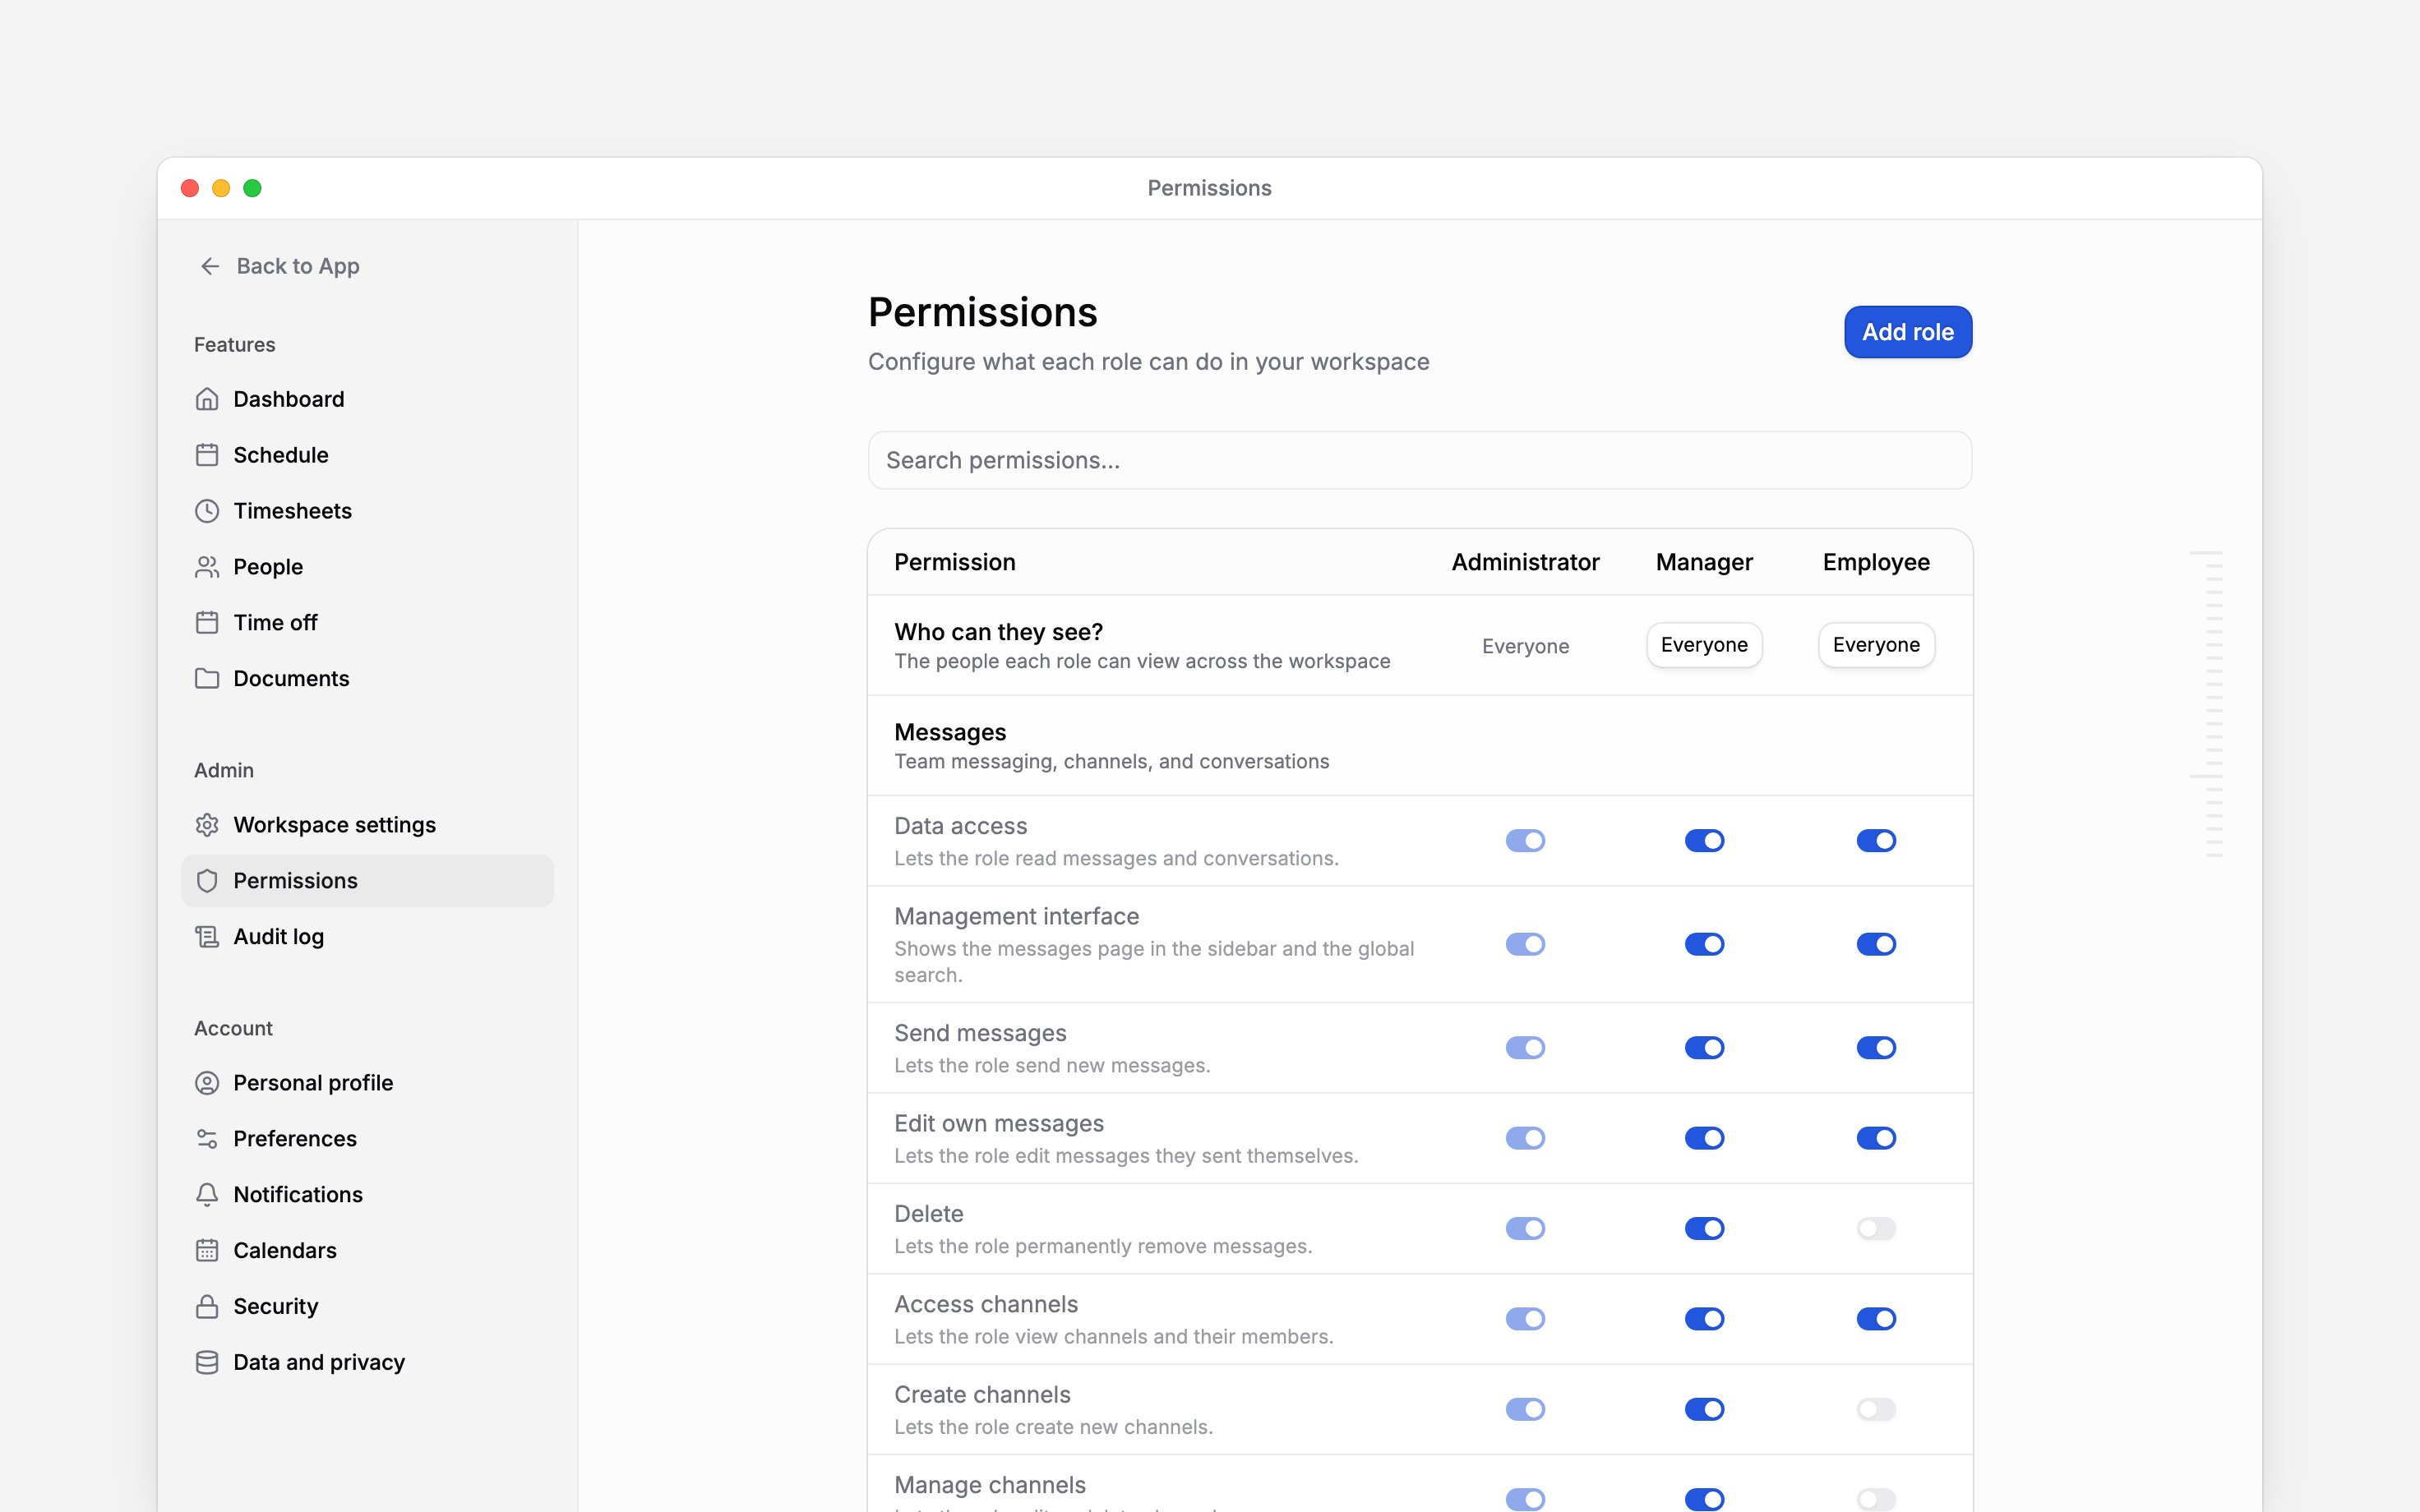The height and width of the screenshot is (1512, 2420).
Task: Click the Back to App arrow icon
Action: (x=210, y=266)
